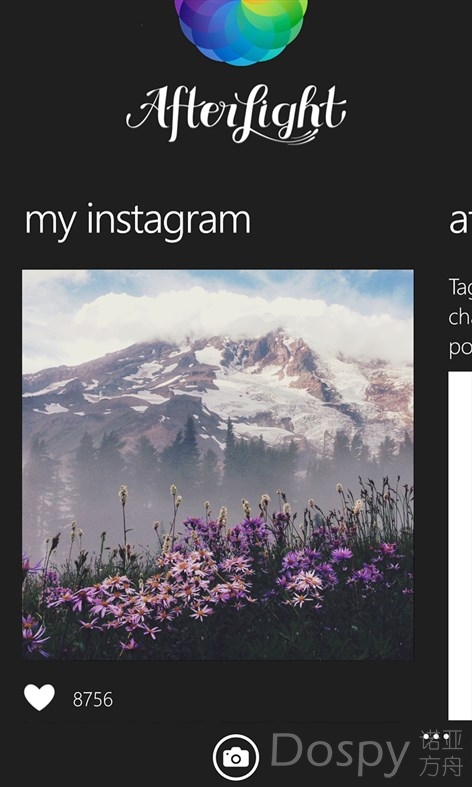Click the cut-off Tag description text
Image resolution: width=472 pixels, height=787 pixels.
[x=460, y=317]
